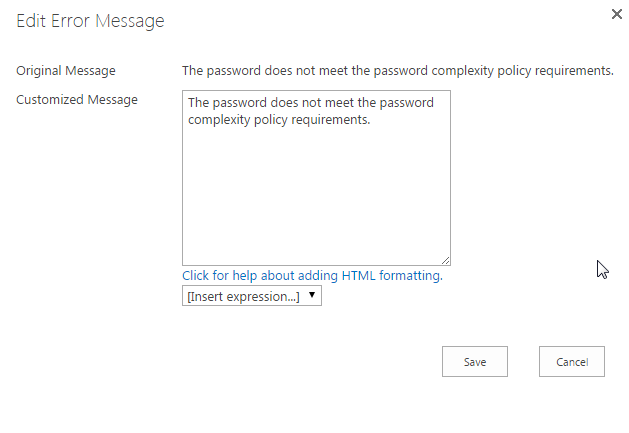Place cursor after "requirements." in text box
629x433 pixels.
[x=371, y=120]
